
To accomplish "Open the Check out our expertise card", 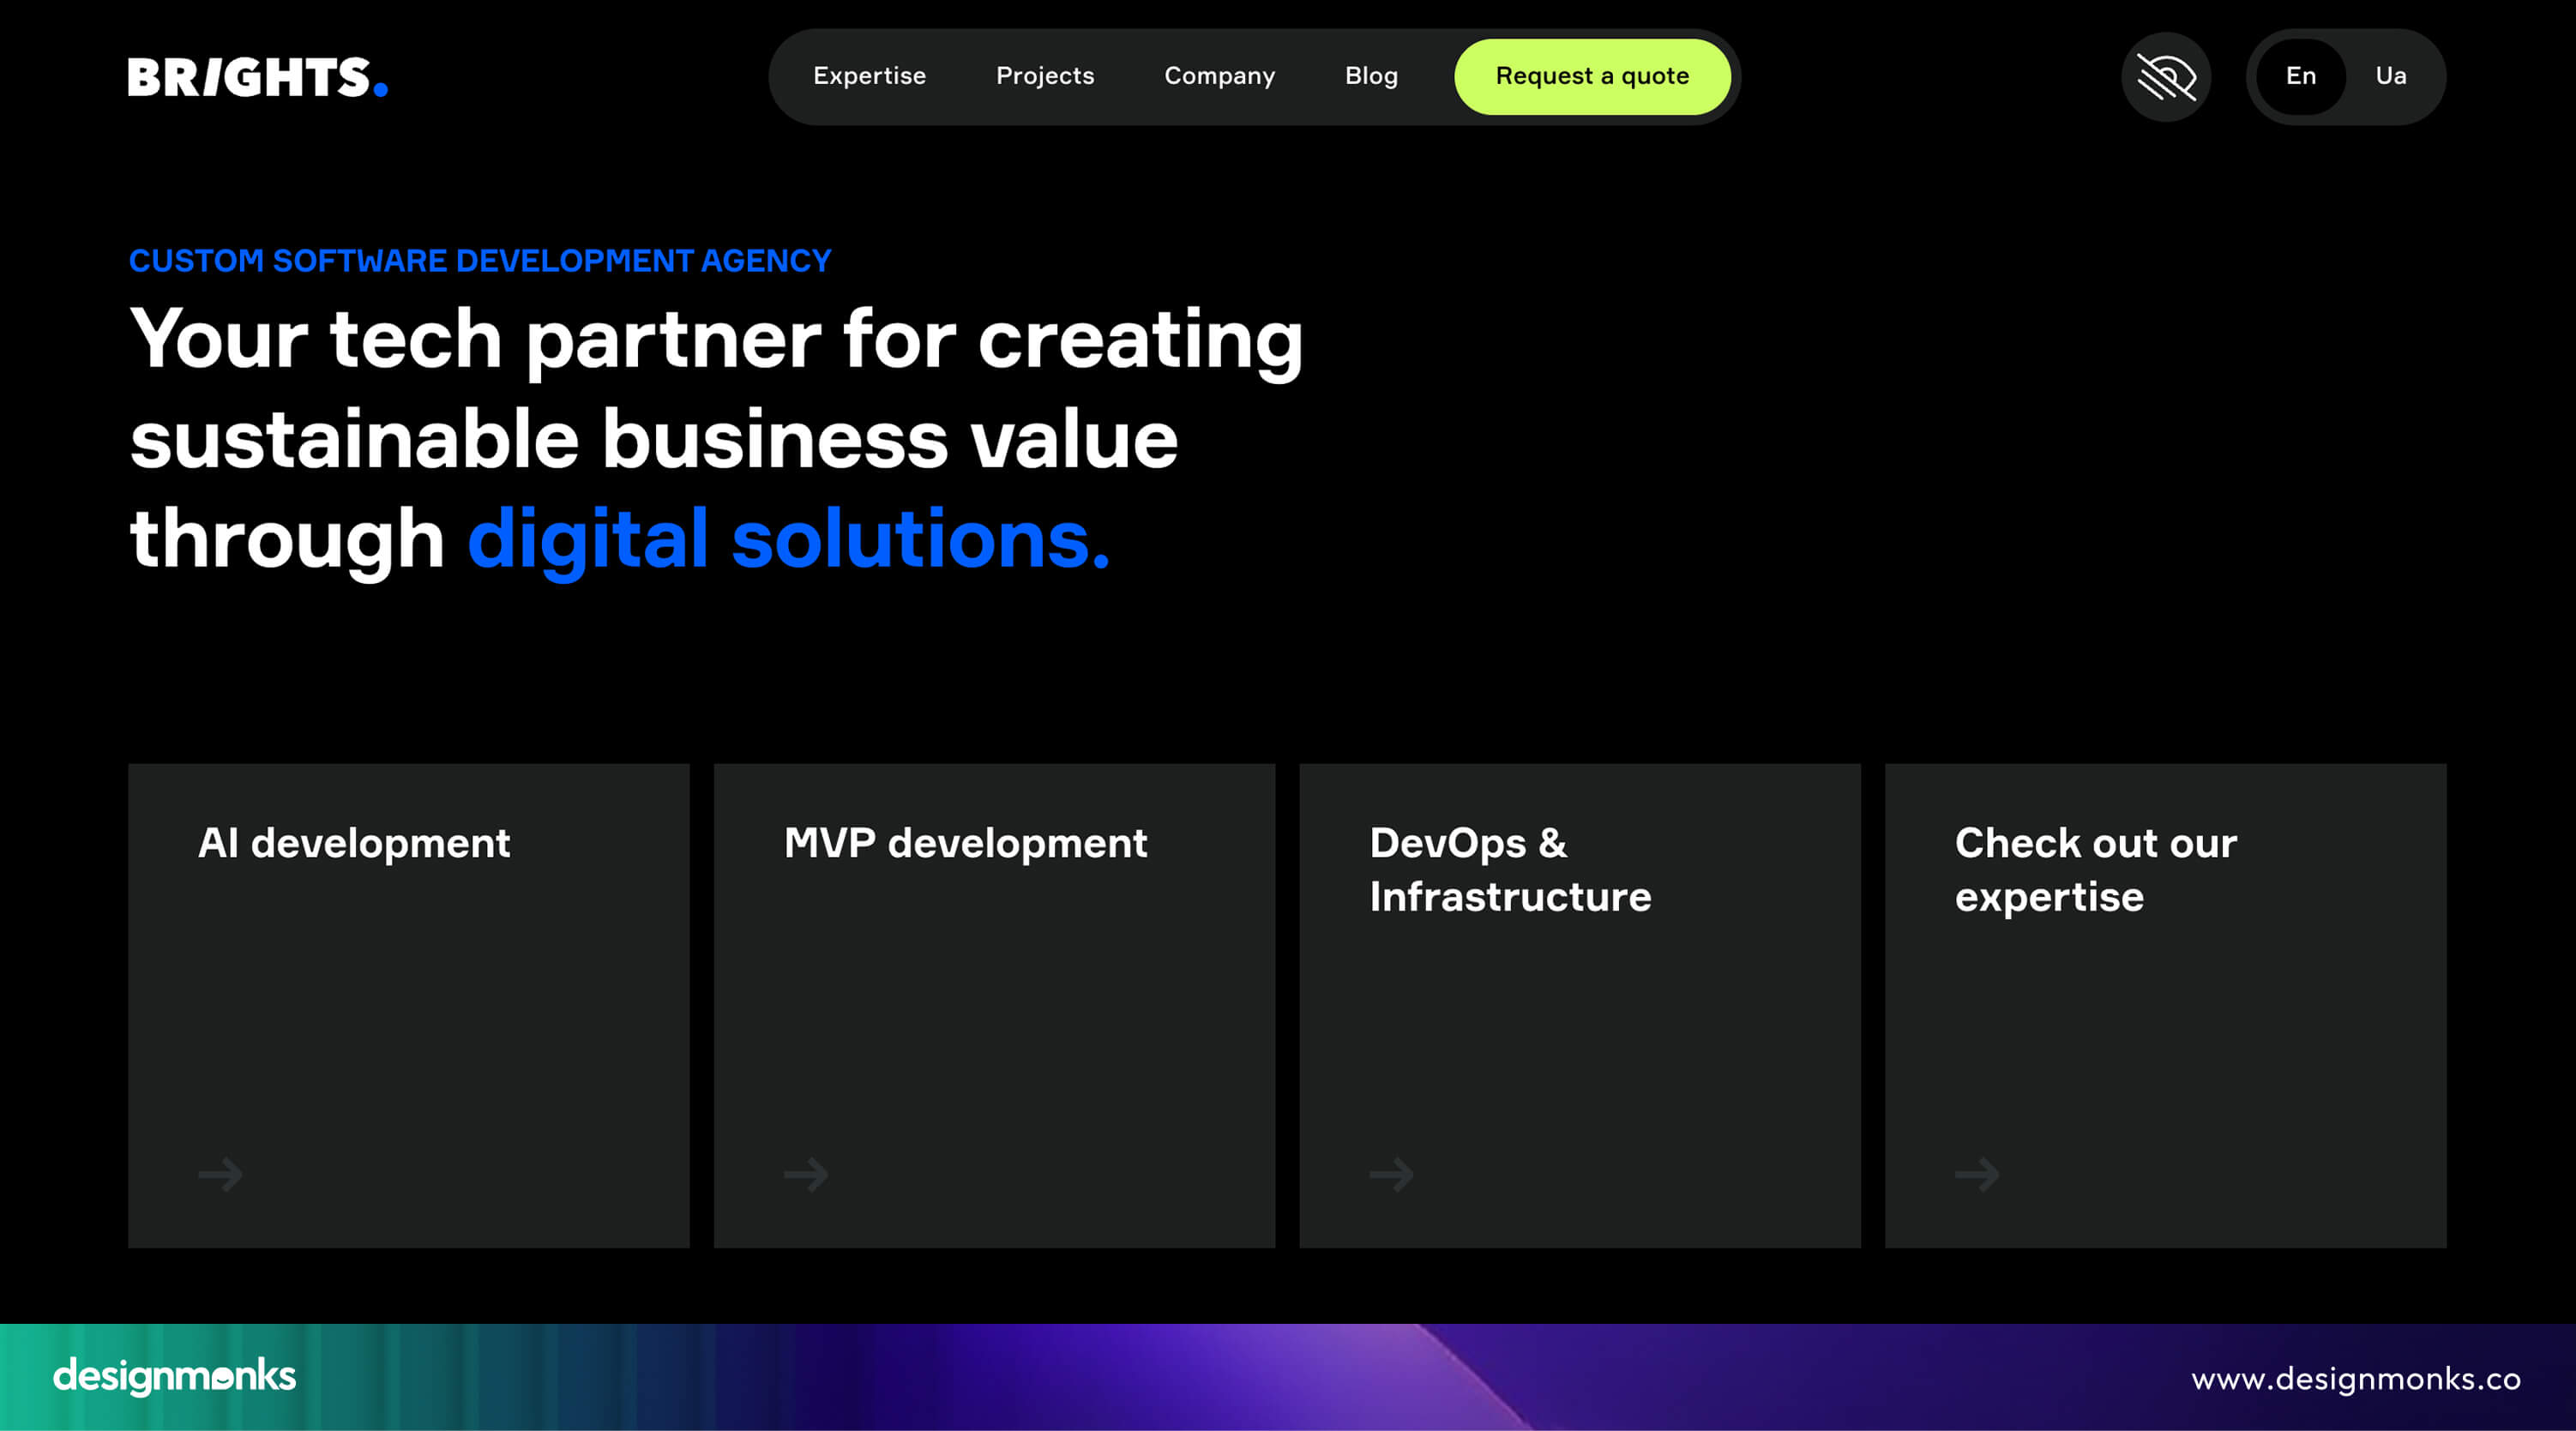I will pyautogui.click(x=2166, y=1005).
